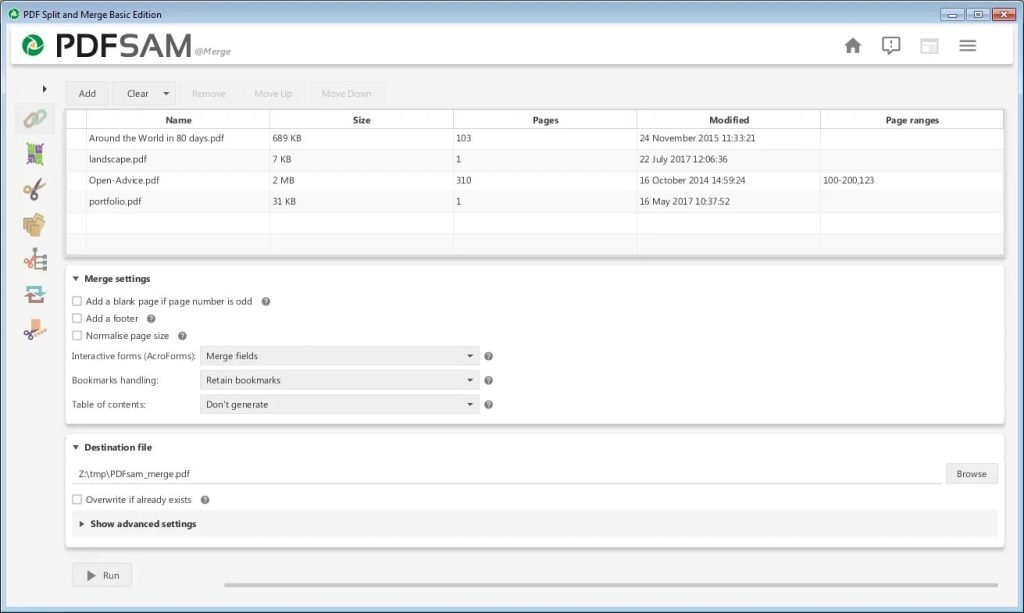
Task: Show help for Bookmarks handling
Action: (488, 381)
